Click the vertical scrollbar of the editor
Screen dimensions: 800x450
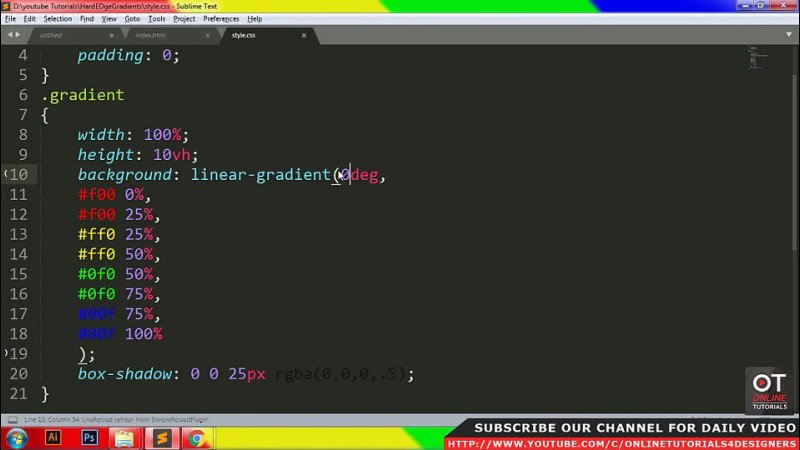[x=794, y=163]
